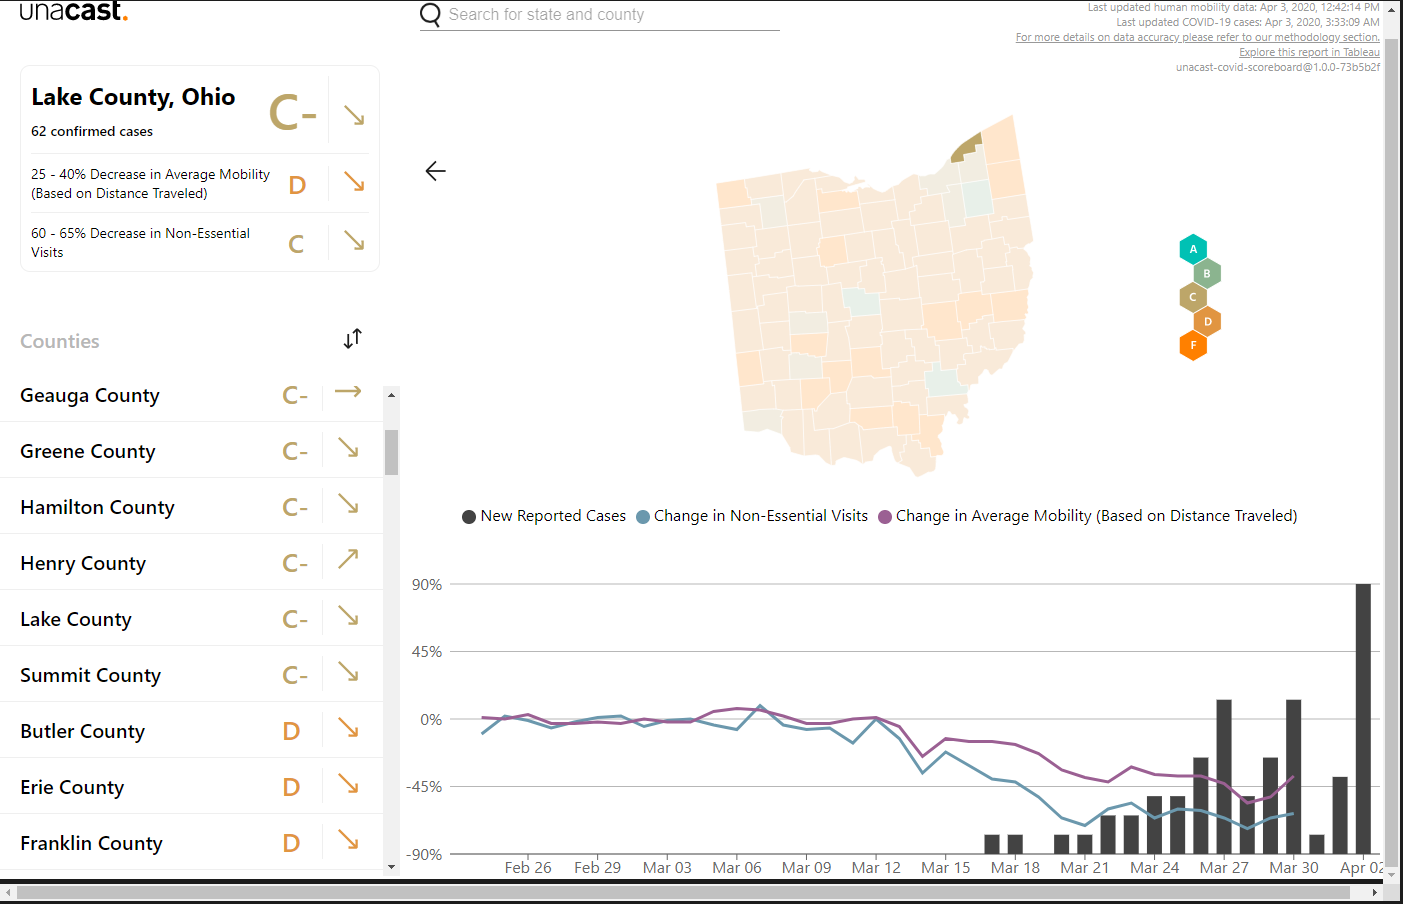Toggle Change in Average Mobility series
Screen dimensions: 1403x904
(x=1088, y=516)
